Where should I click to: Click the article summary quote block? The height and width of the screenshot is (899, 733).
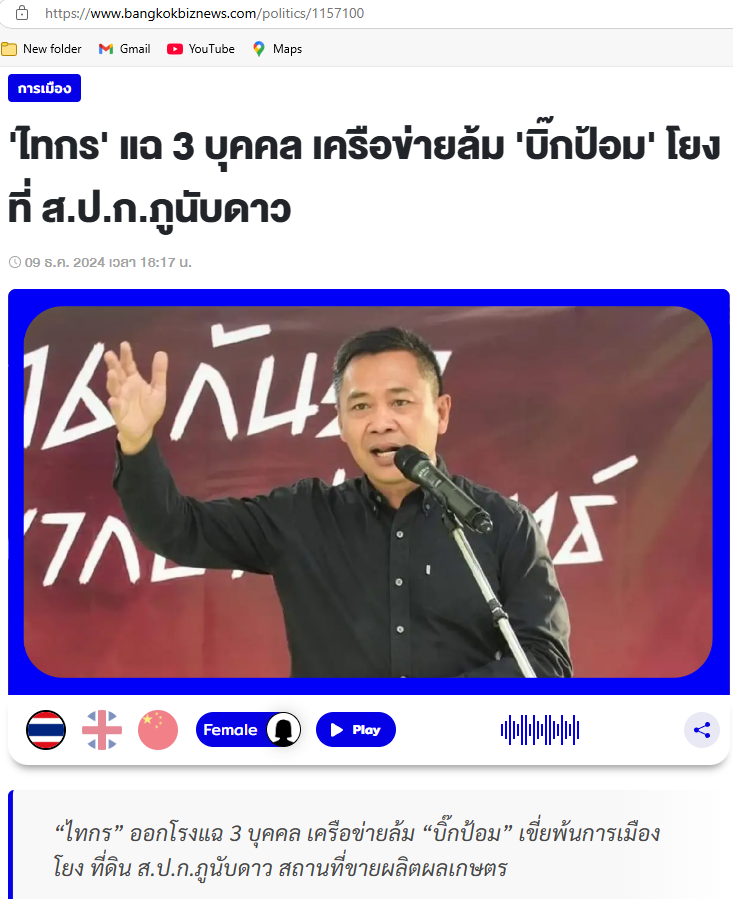pos(369,845)
